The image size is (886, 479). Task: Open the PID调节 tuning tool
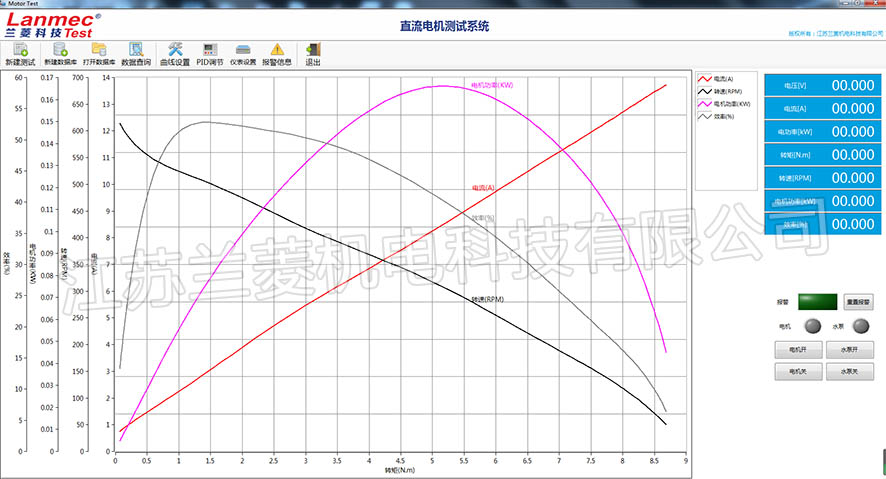(x=210, y=50)
